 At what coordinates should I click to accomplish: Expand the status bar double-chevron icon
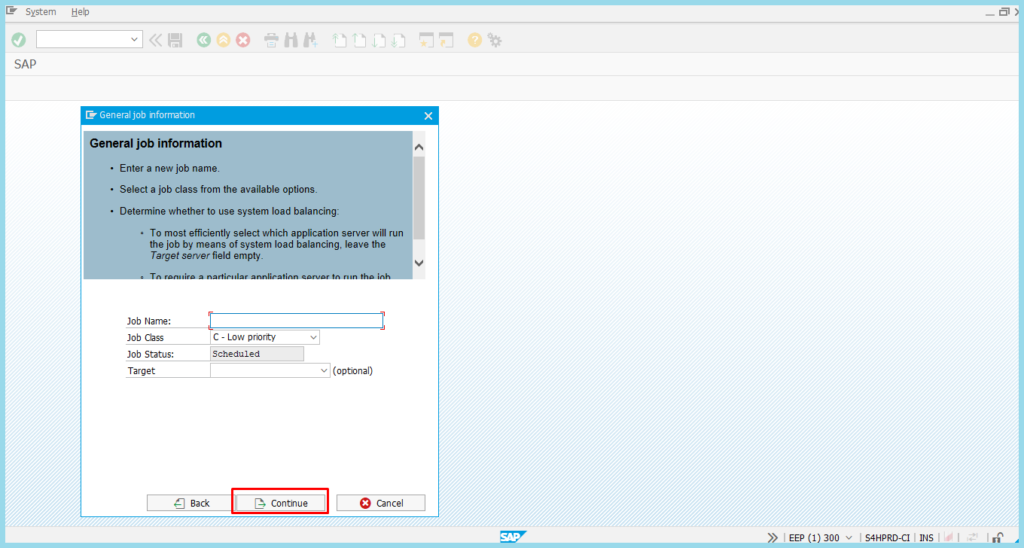[773, 538]
